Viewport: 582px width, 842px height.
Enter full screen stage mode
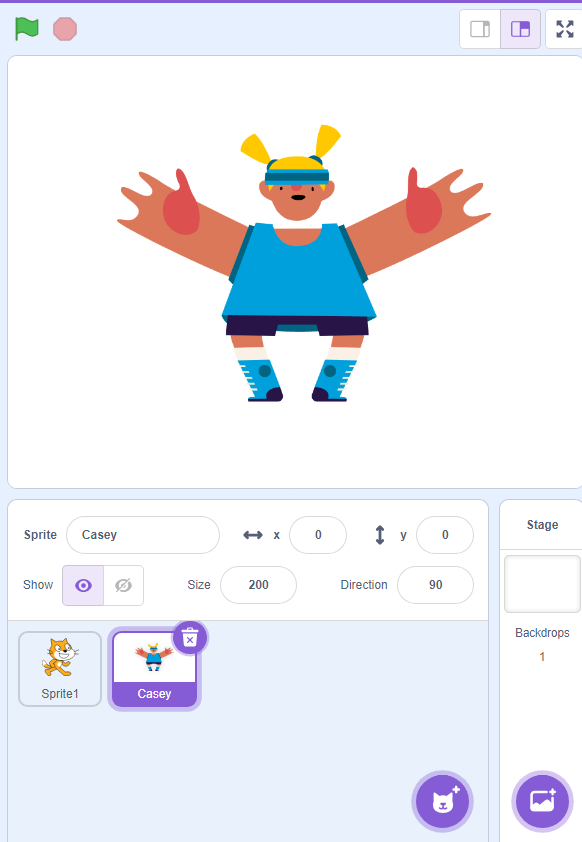coord(564,29)
